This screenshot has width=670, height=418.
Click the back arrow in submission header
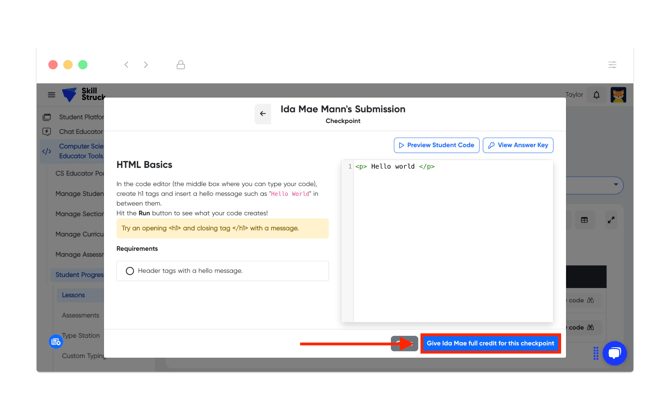click(263, 114)
